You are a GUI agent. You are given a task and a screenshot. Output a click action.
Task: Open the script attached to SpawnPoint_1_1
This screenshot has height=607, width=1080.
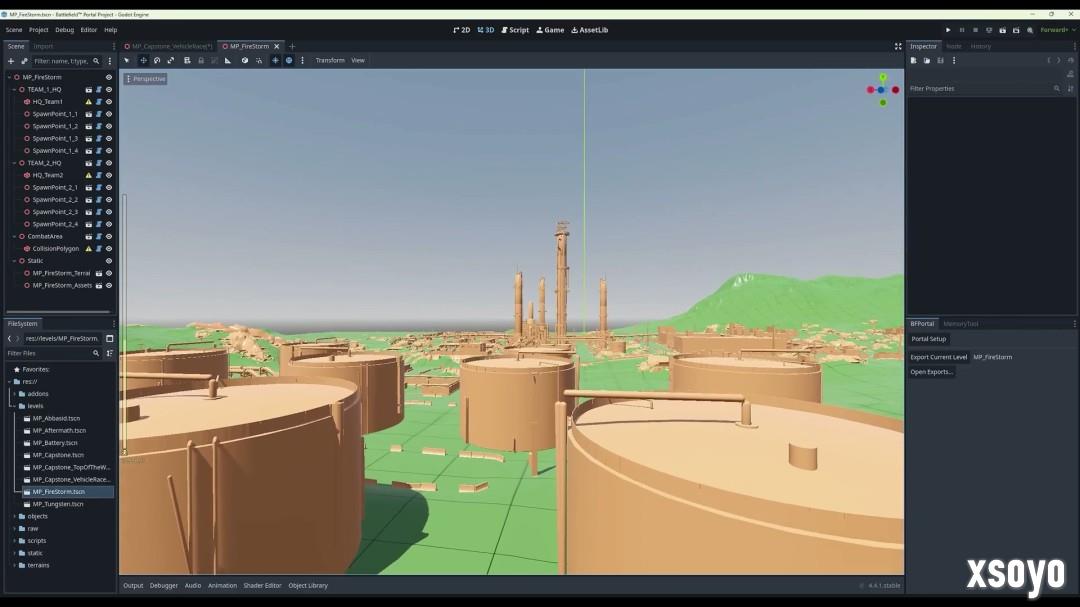99,114
